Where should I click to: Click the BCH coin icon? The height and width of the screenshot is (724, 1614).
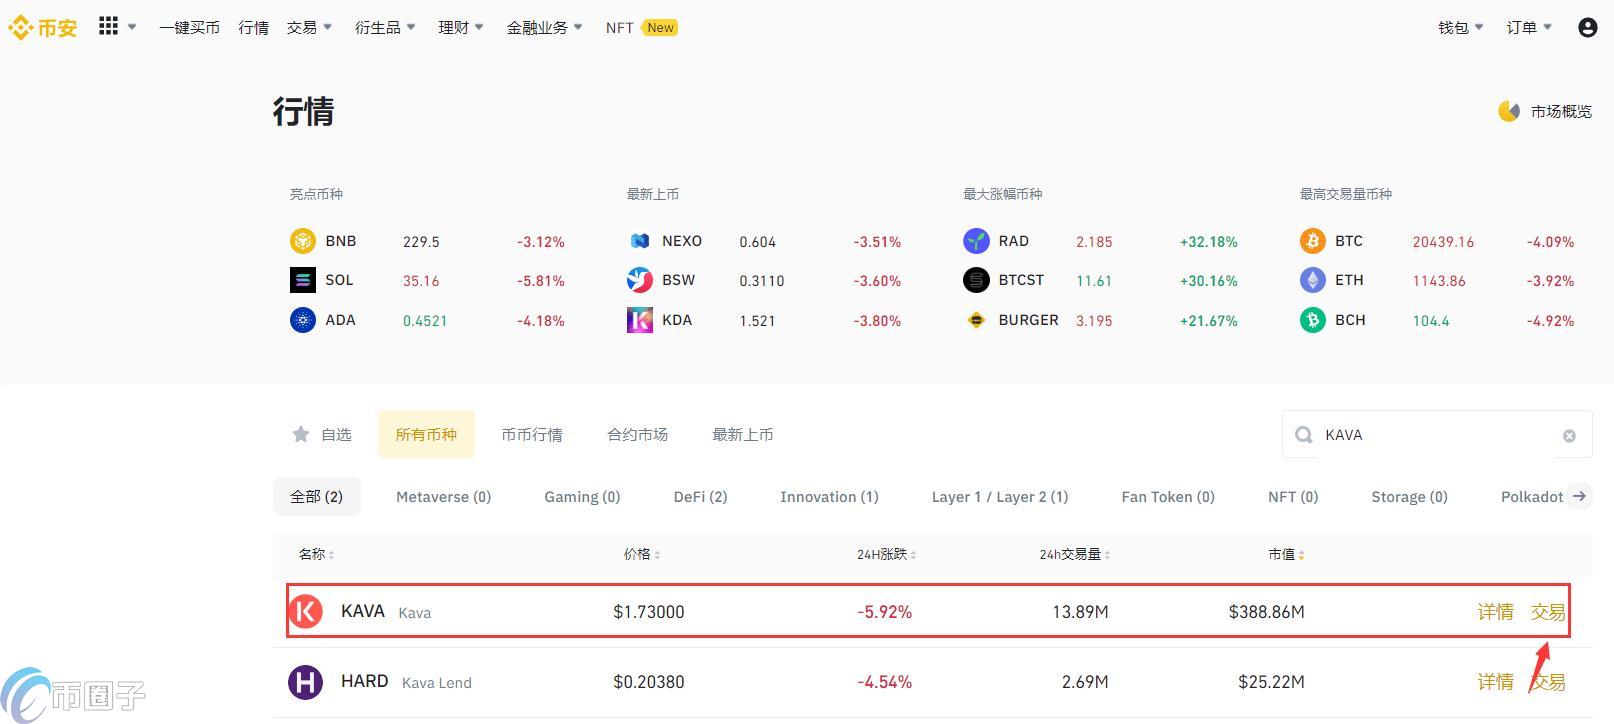pos(1313,320)
